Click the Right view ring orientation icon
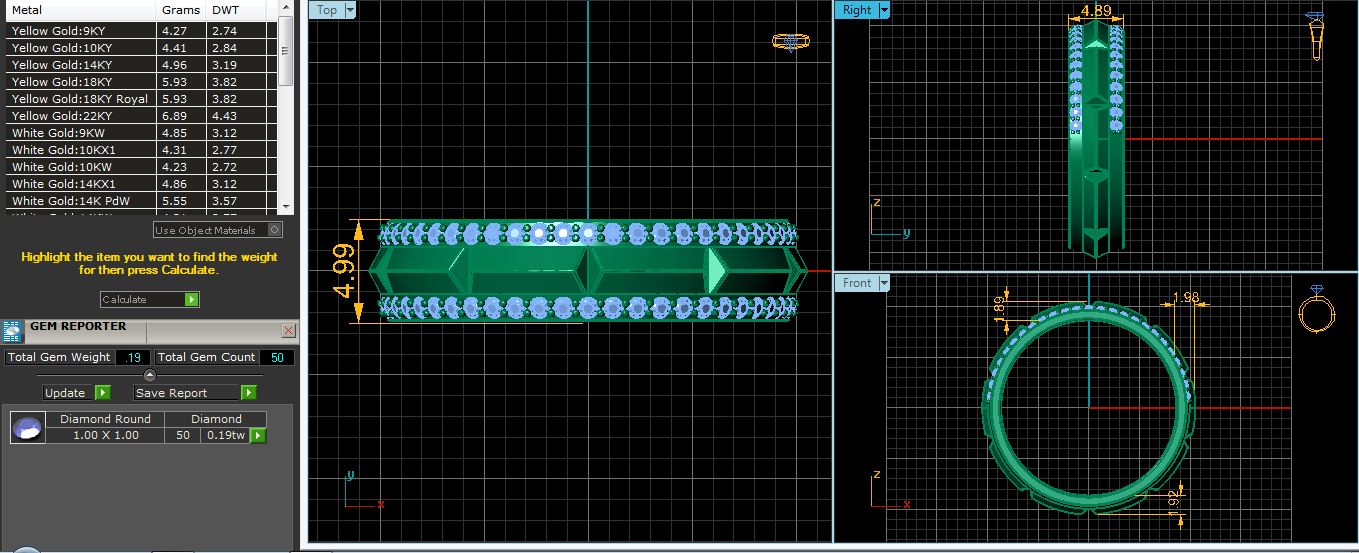1359x553 pixels. [1316, 38]
